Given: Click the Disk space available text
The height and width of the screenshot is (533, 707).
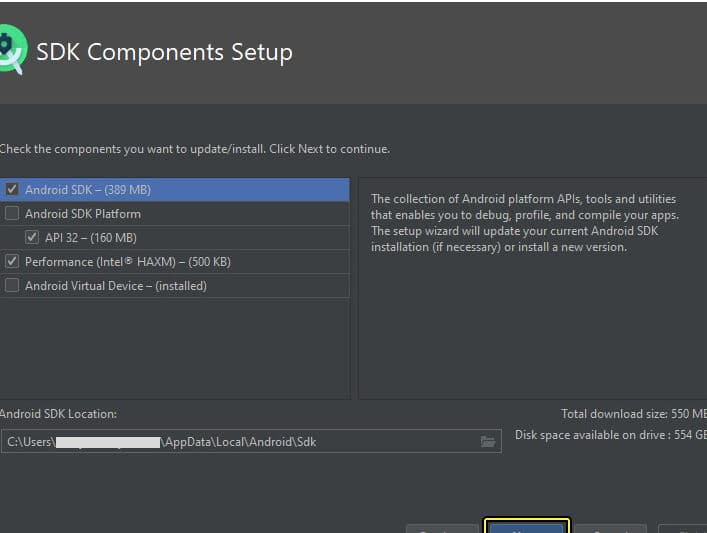Looking at the screenshot, I should (x=611, y=435).
